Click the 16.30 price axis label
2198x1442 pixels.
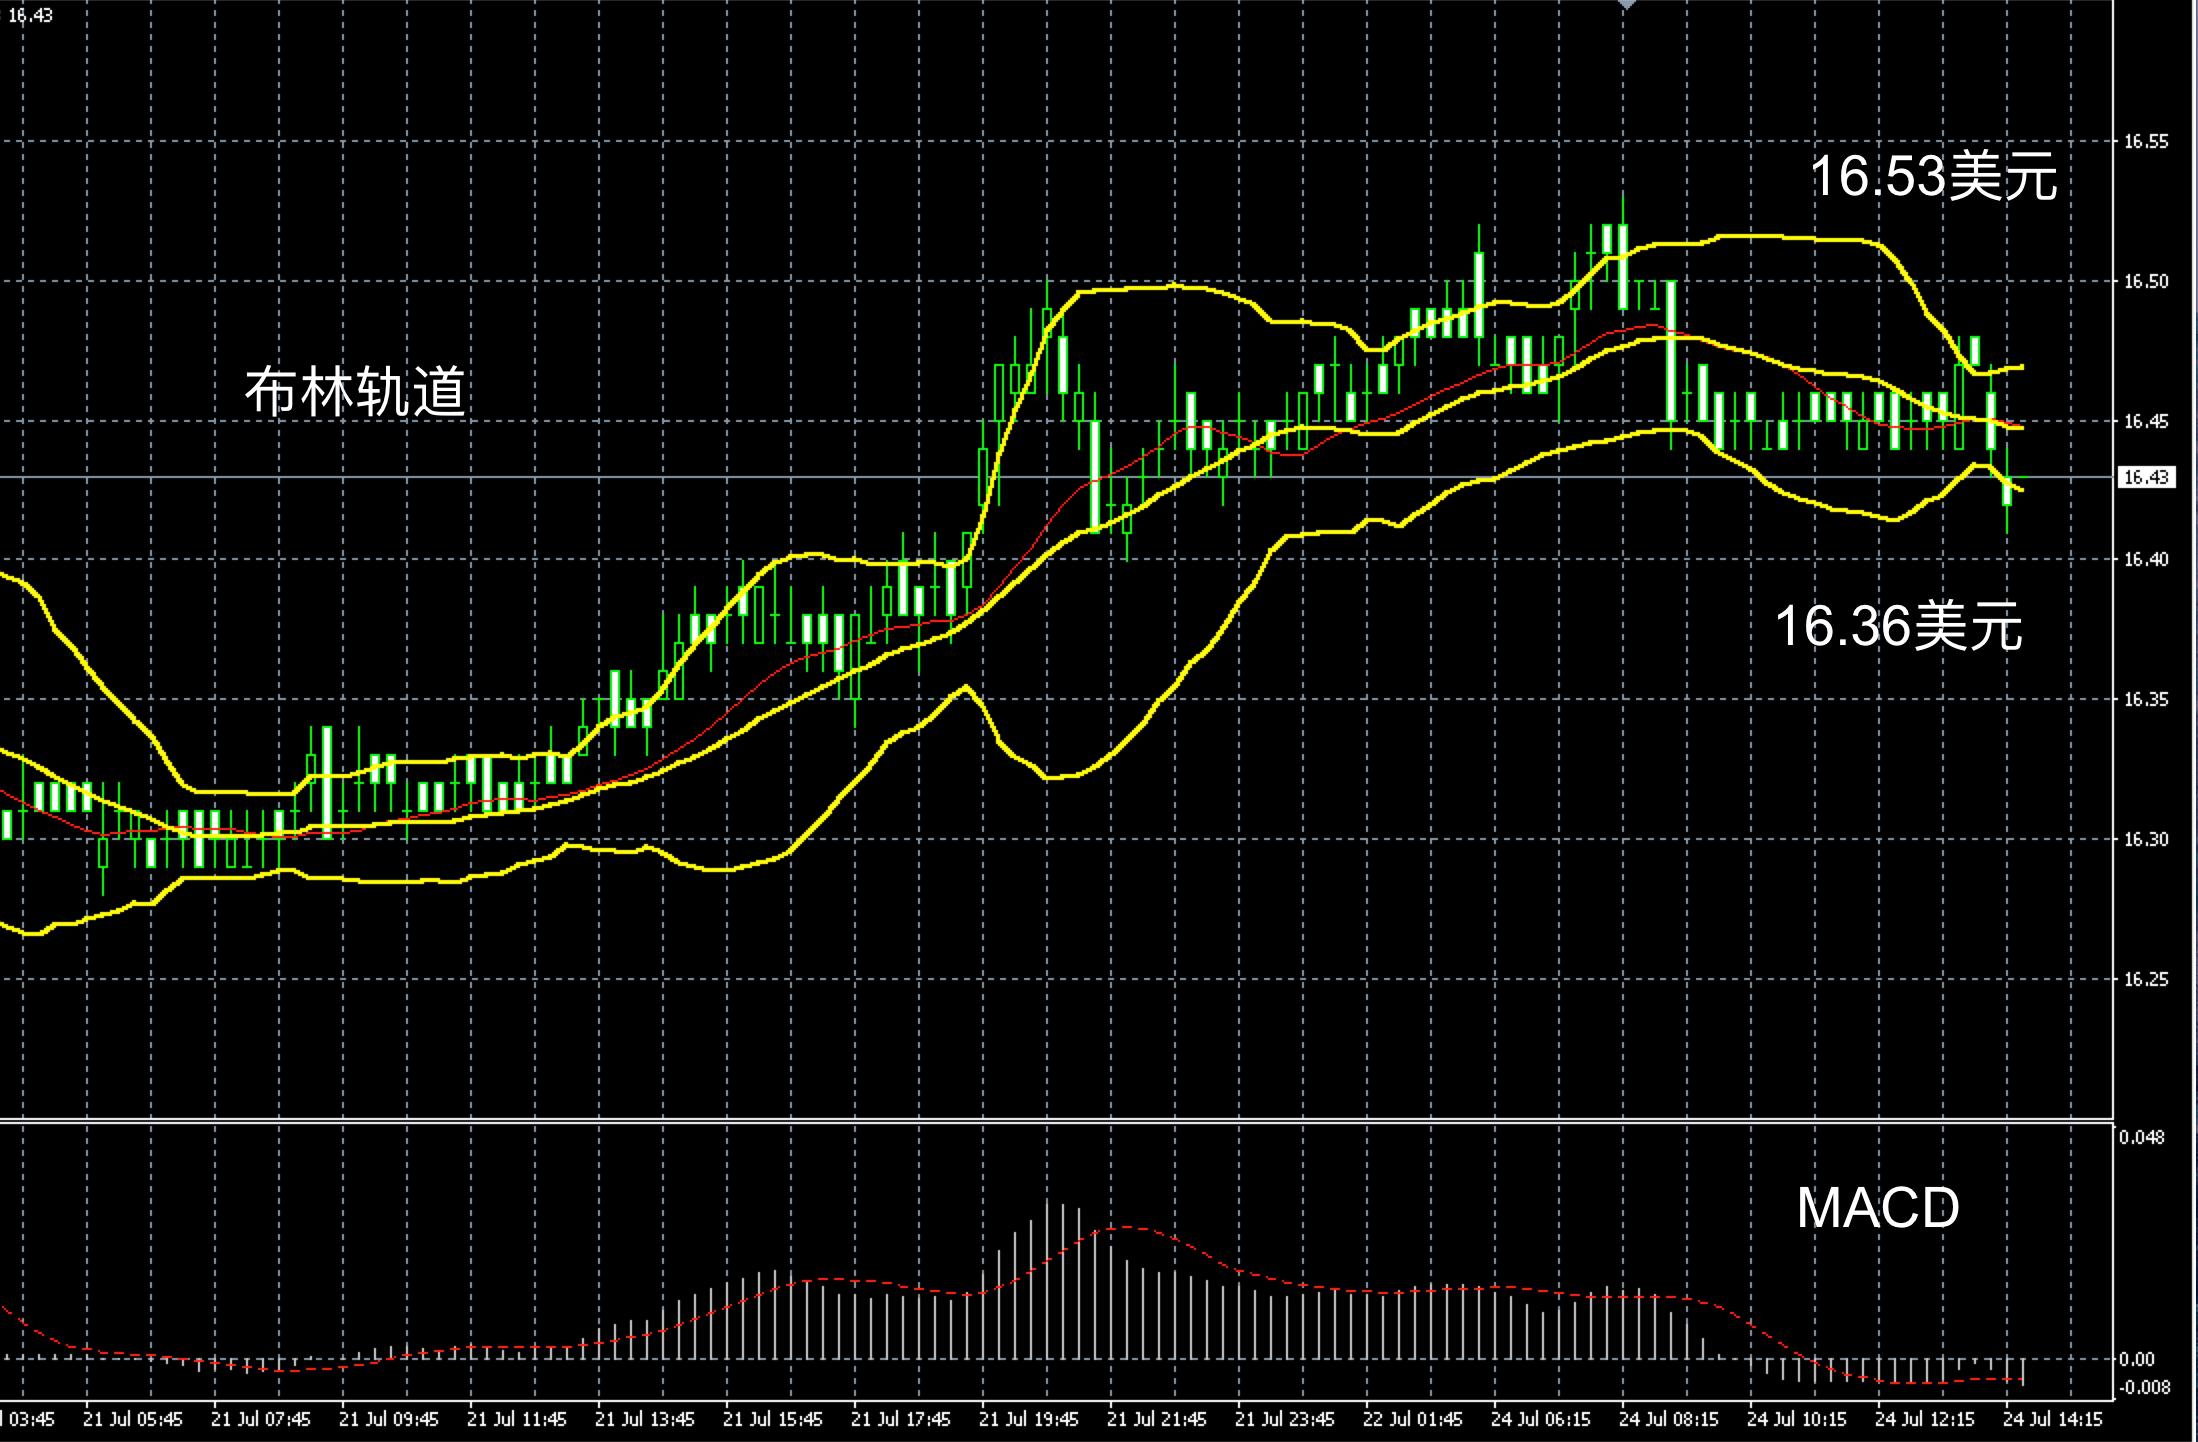click(x=2146, y=840)
